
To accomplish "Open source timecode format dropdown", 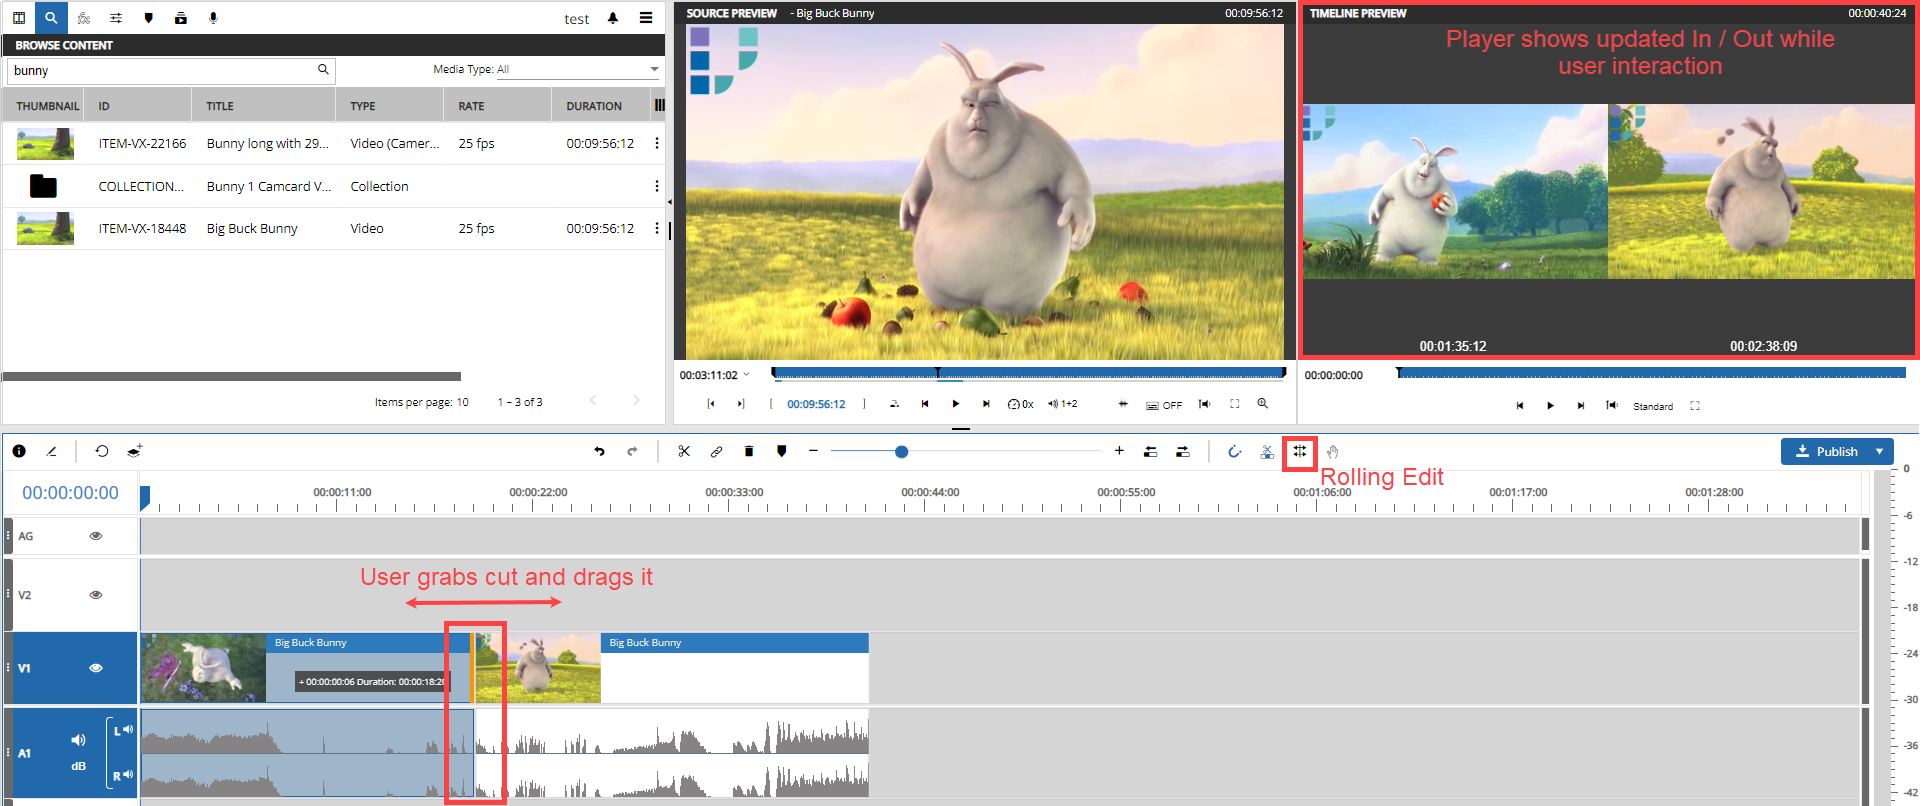I will tap(746, 375).
